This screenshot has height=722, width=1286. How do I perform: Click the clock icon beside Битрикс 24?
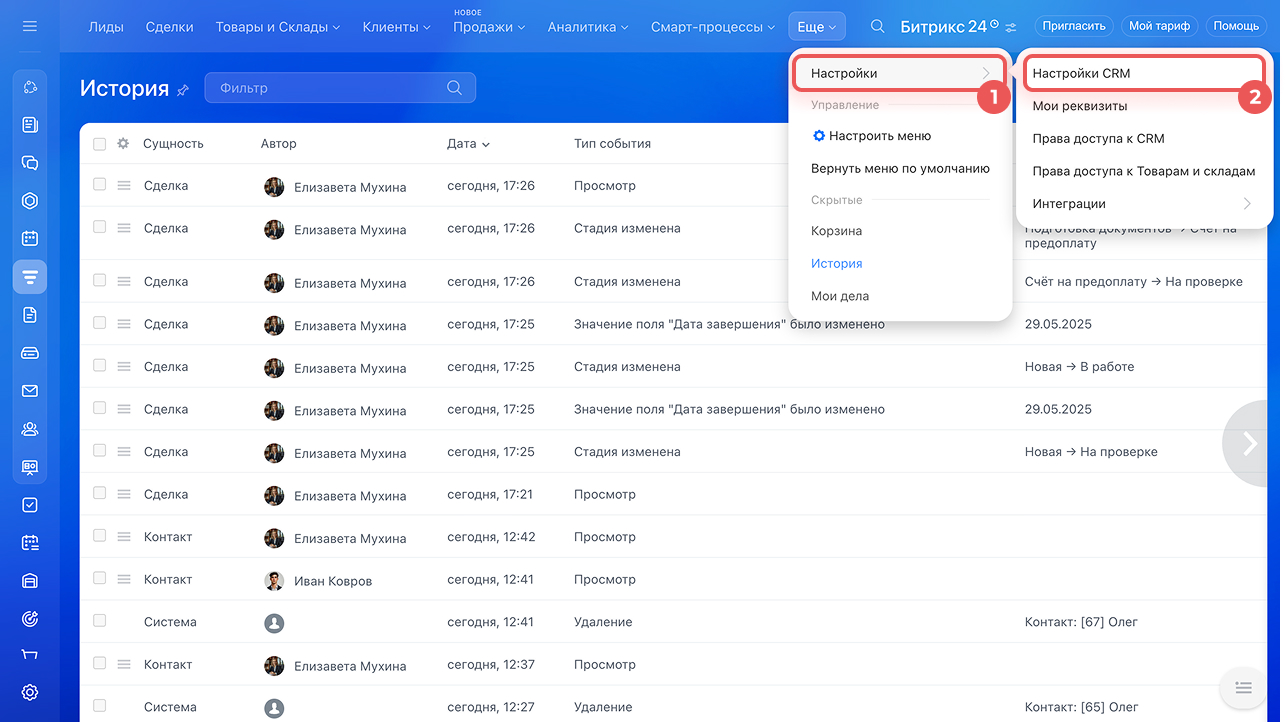[994, 23]
